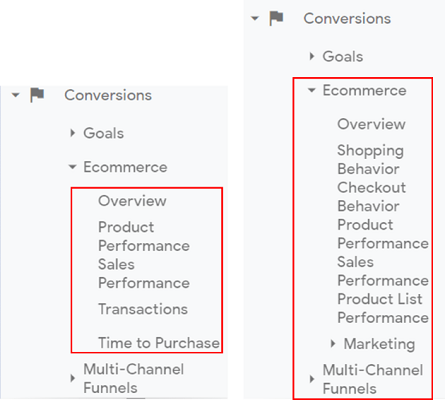Image resolution: width=445 pixels, height=400 pixels.
Task: Open Product Performance in right panel
Action: point(383,234)
